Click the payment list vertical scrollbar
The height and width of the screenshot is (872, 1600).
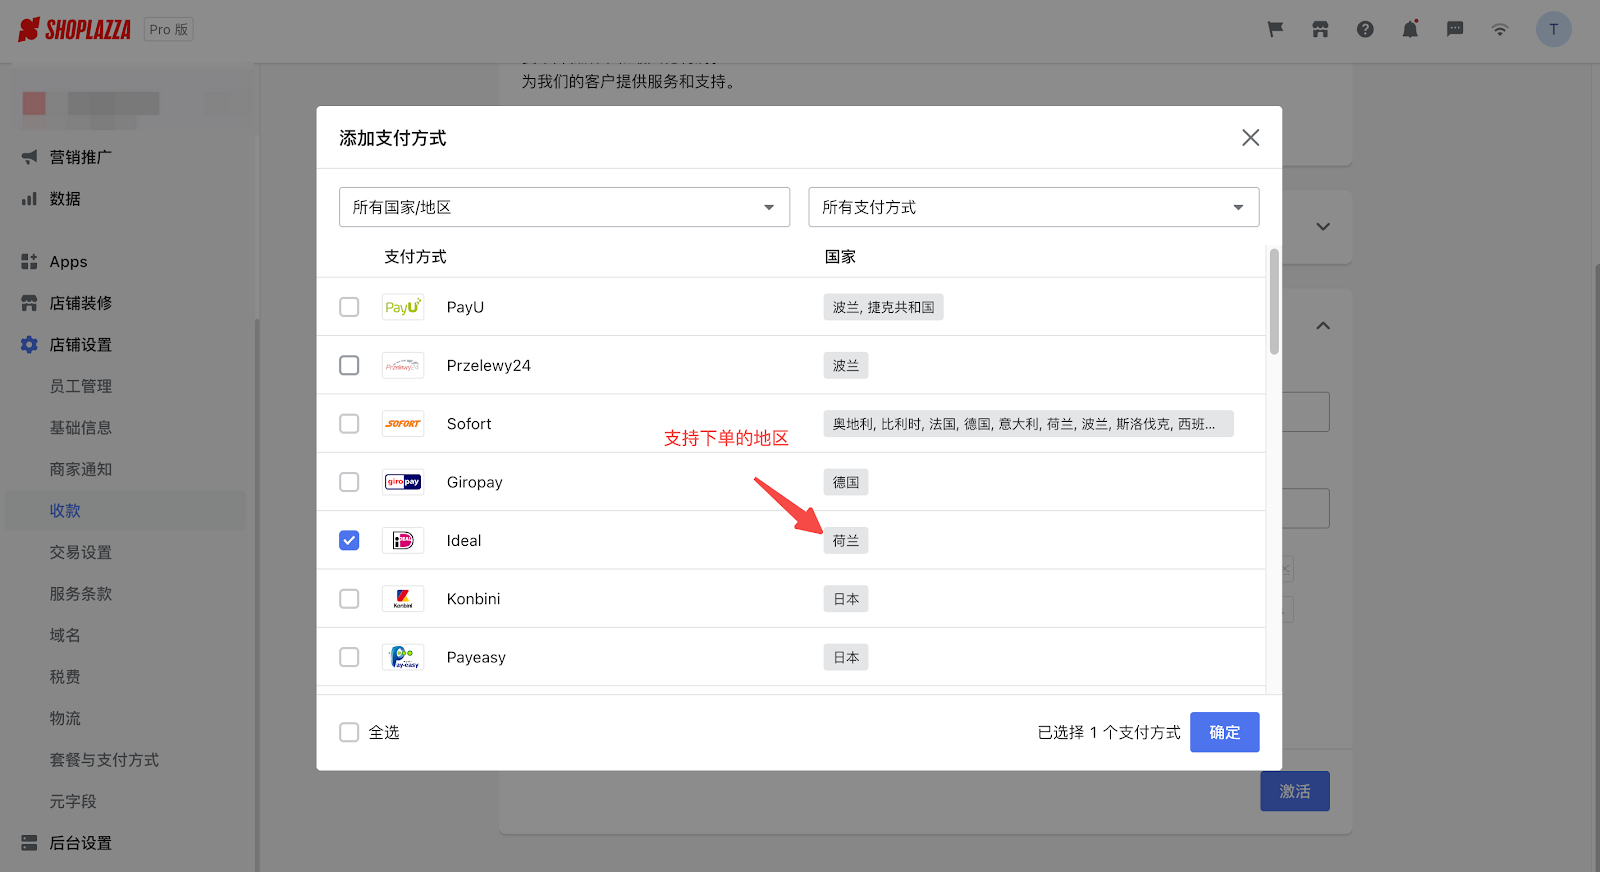(1274, 301)
